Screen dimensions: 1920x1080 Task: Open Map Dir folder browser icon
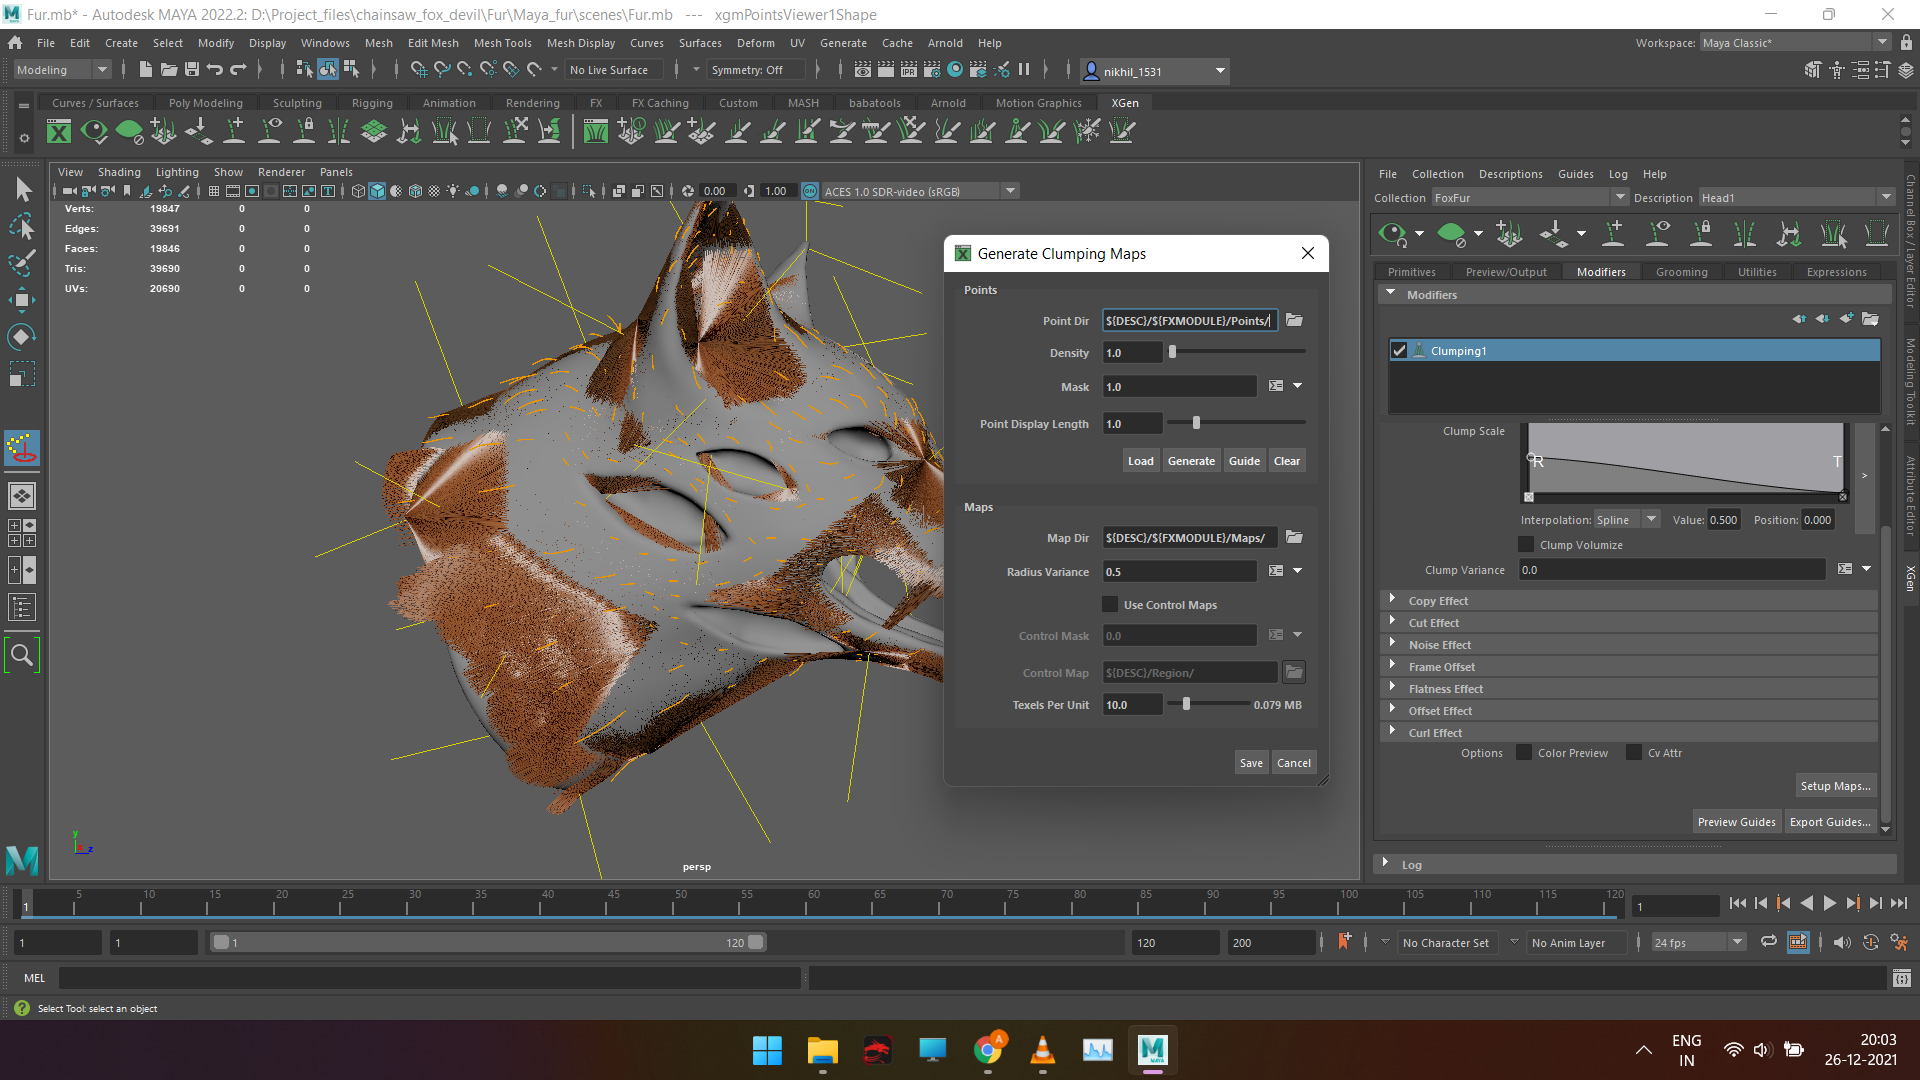1294,537
